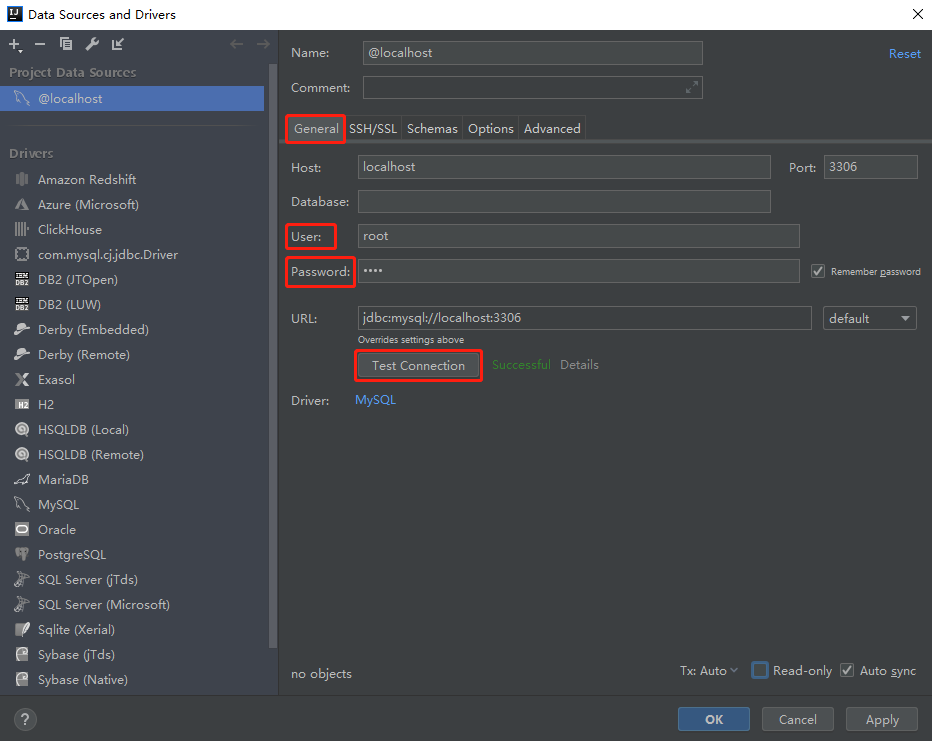Select Sybase (Native) in the drivers list

[x=83, y=679]
